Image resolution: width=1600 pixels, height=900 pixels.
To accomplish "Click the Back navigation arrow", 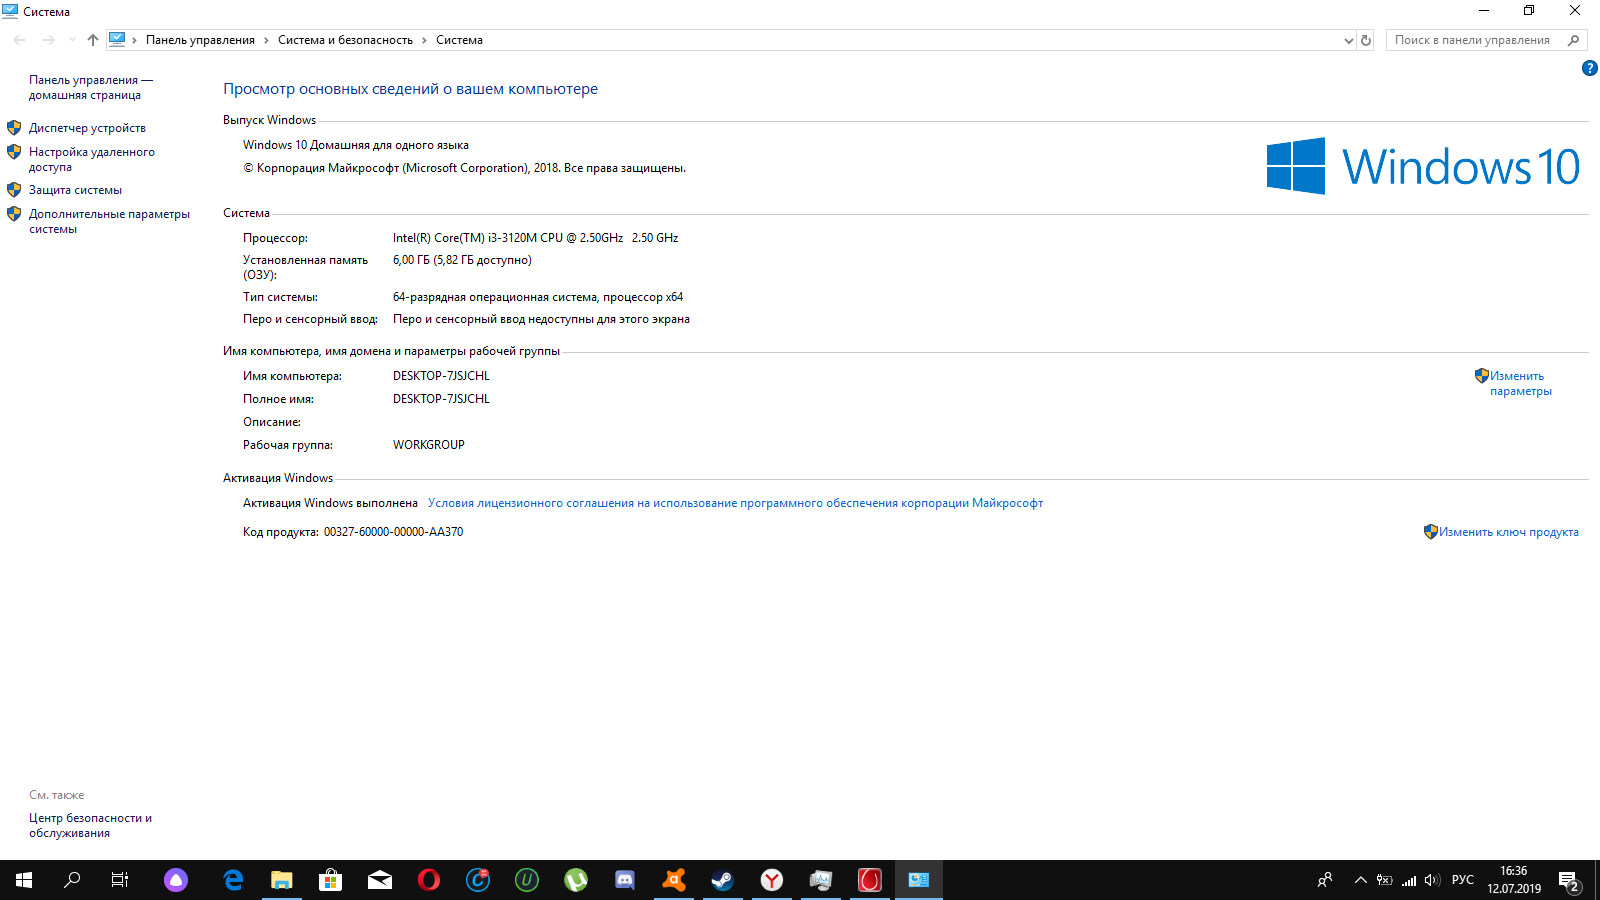I will 20,40.
